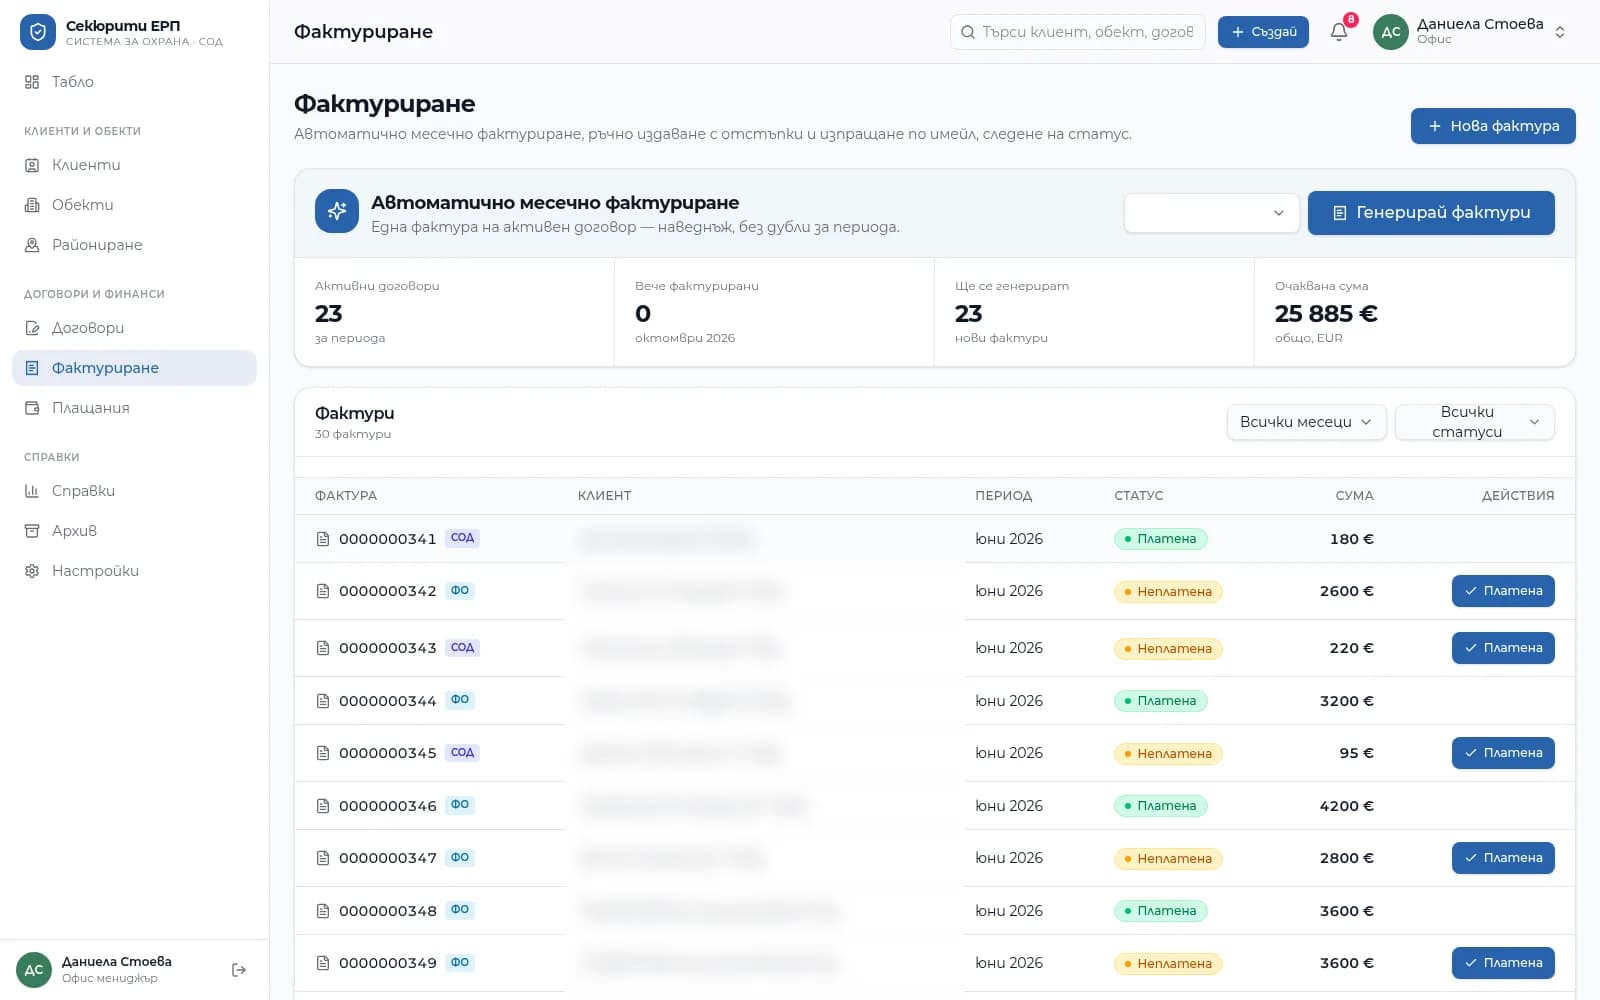Image resolution: width=1600 pixels, height=1000 pixels.
Task: Click the document icon of invoice 0000000345
Action: tap(323, 753)
